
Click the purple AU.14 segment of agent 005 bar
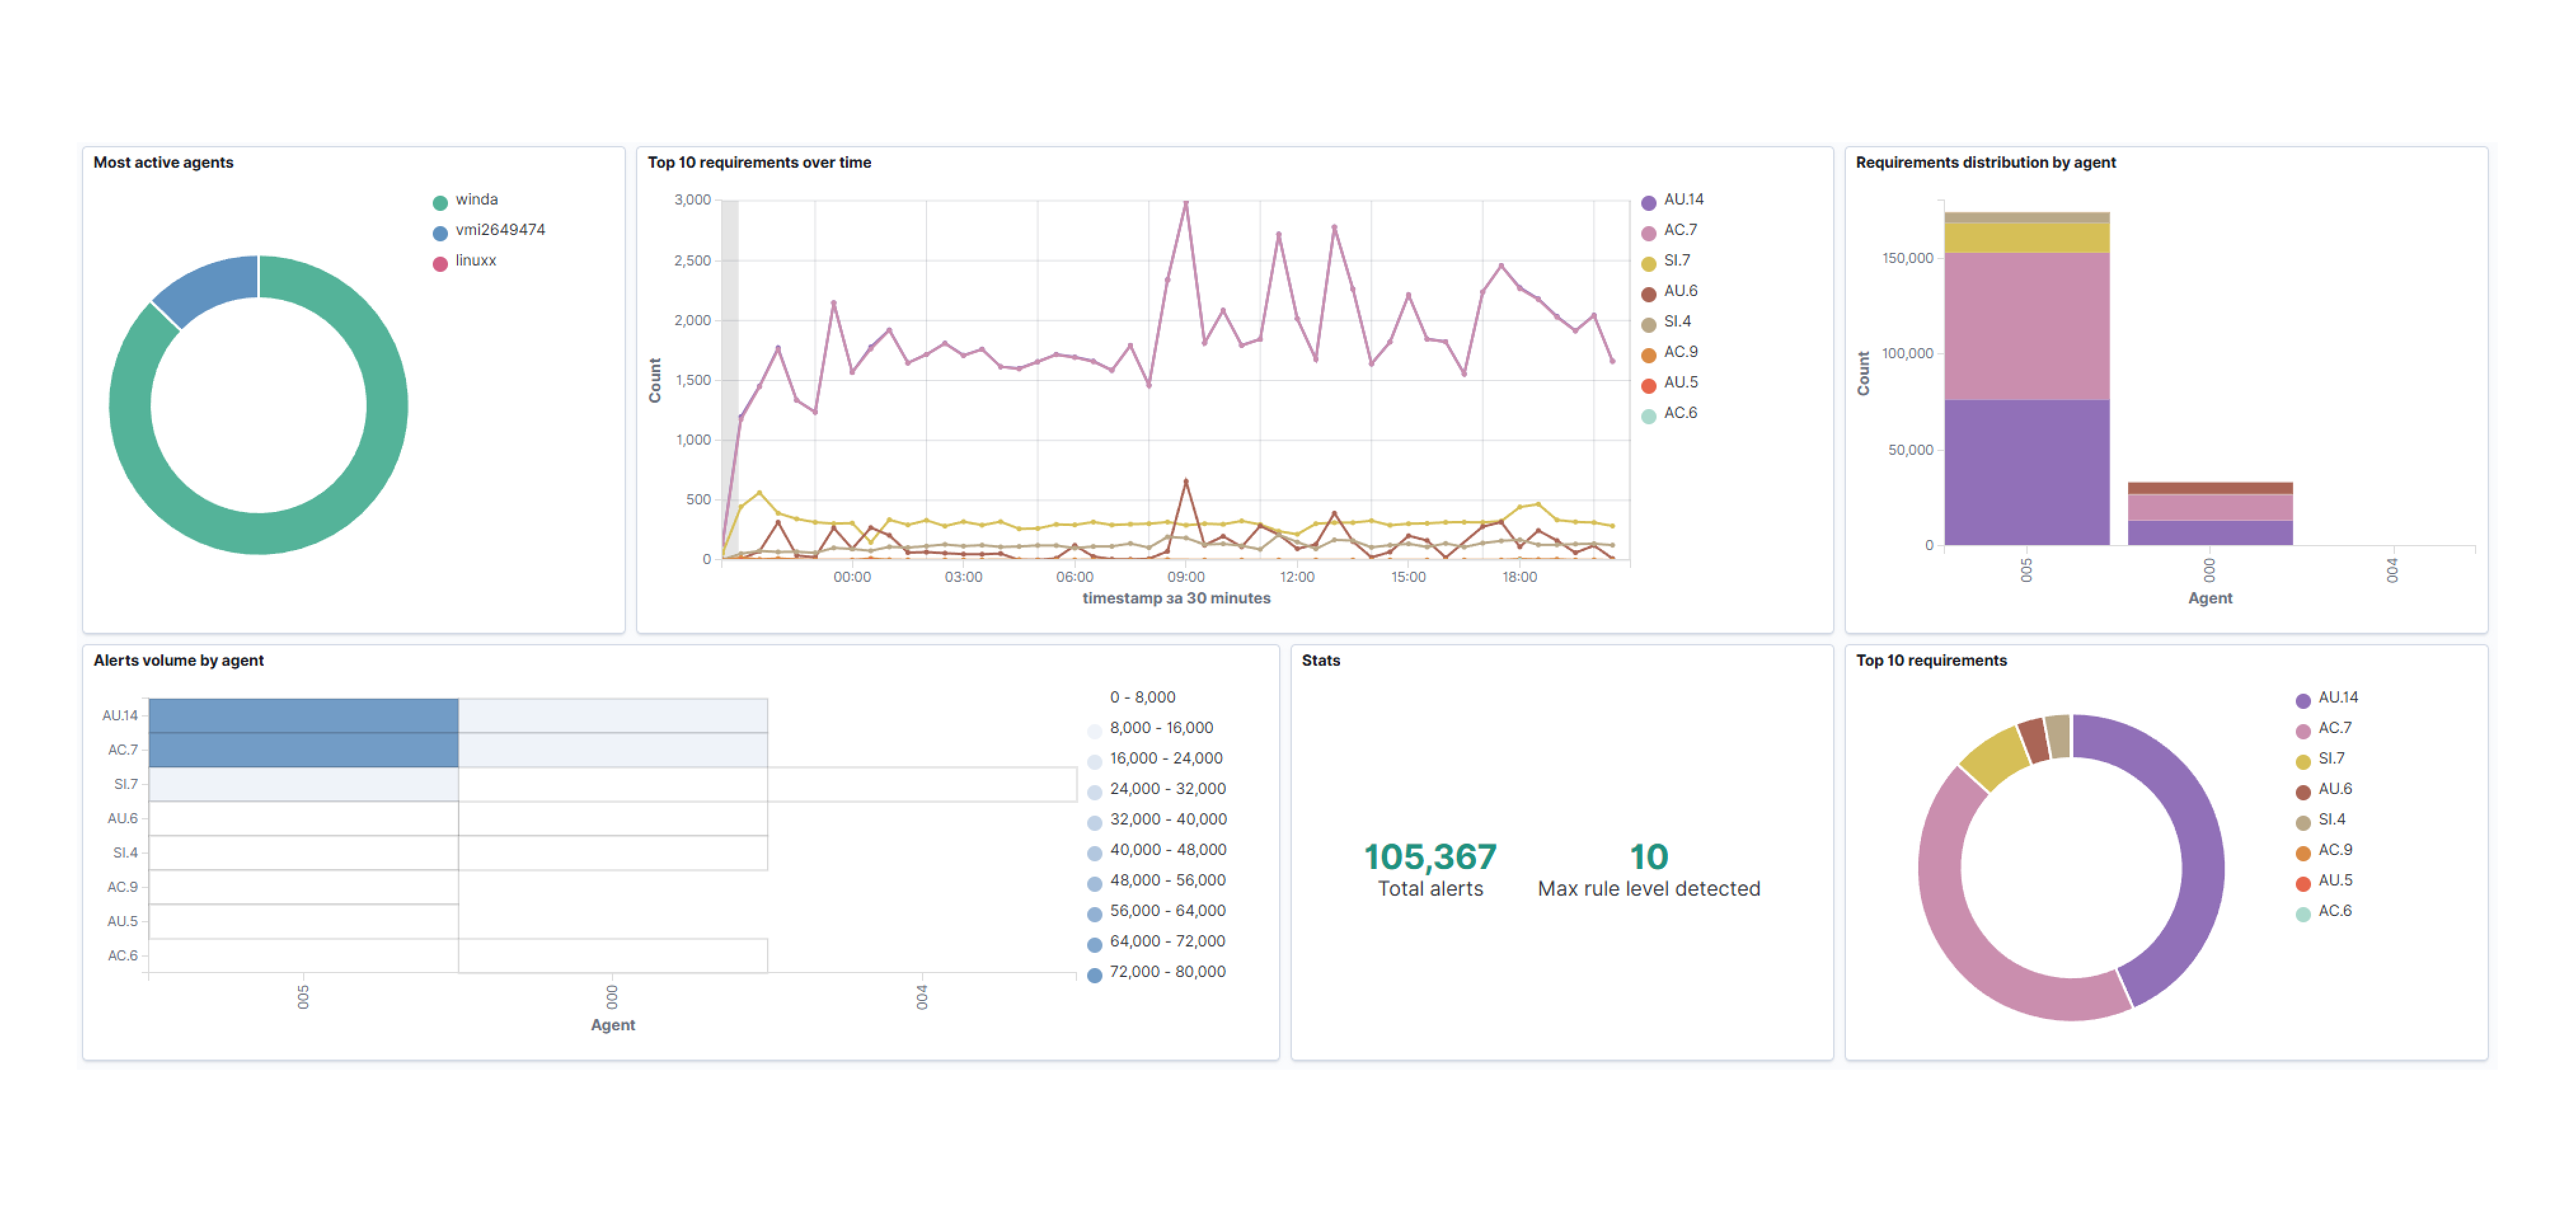tap(2026, 472)
